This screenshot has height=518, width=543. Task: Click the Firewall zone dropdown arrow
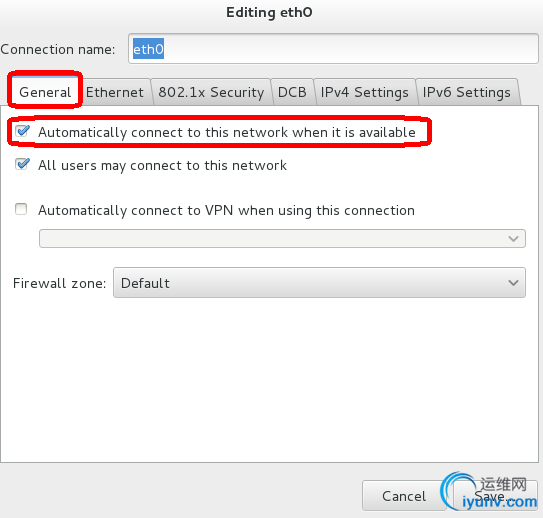click(513, 283)
